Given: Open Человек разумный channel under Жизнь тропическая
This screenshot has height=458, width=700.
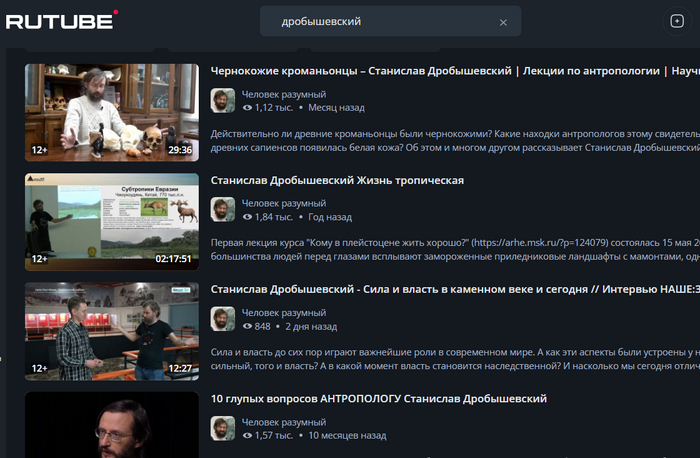Looking at the screenshot, I should tap(284, 203).
